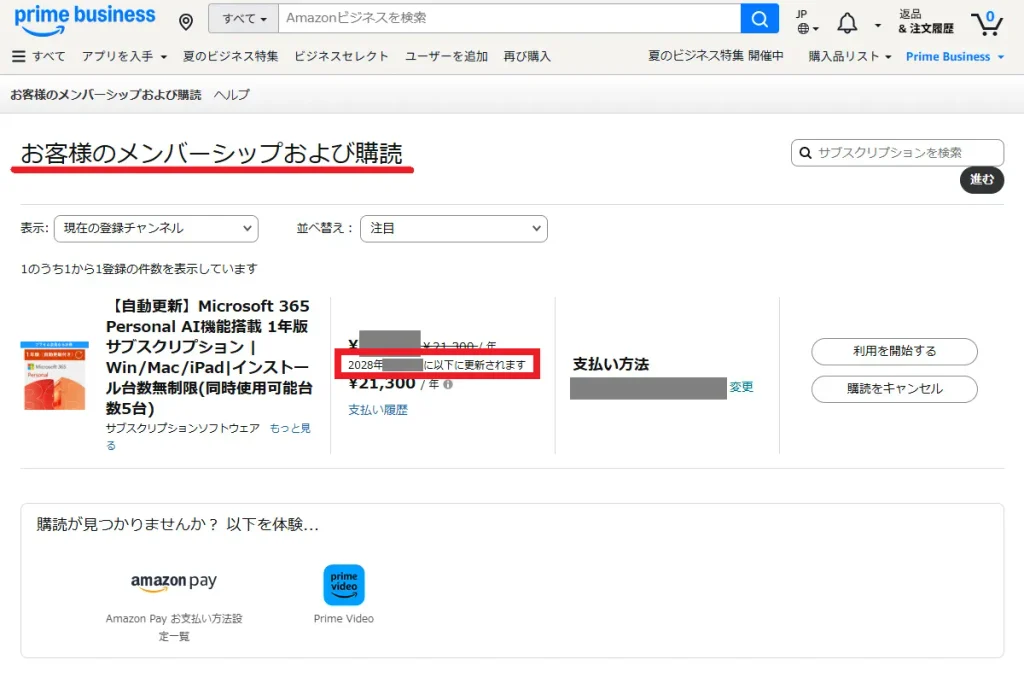Expand the 購入品リスト dropdown

pos(850,56)
